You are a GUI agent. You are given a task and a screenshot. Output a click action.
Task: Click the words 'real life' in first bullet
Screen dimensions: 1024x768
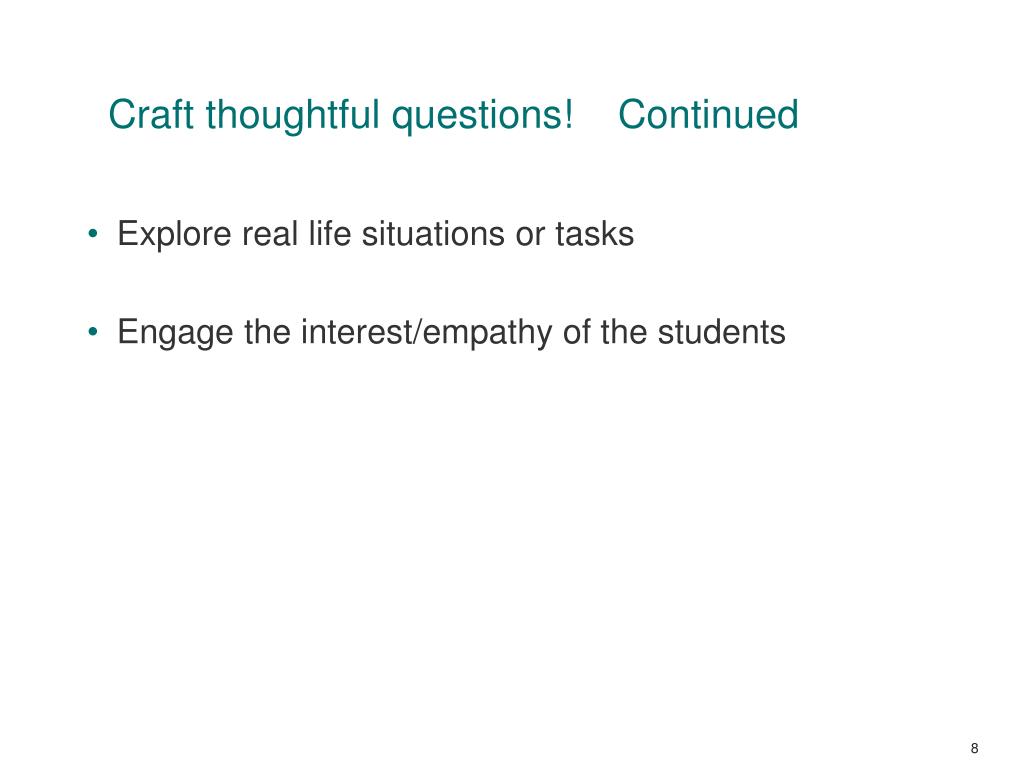click(x=296, y=233)
